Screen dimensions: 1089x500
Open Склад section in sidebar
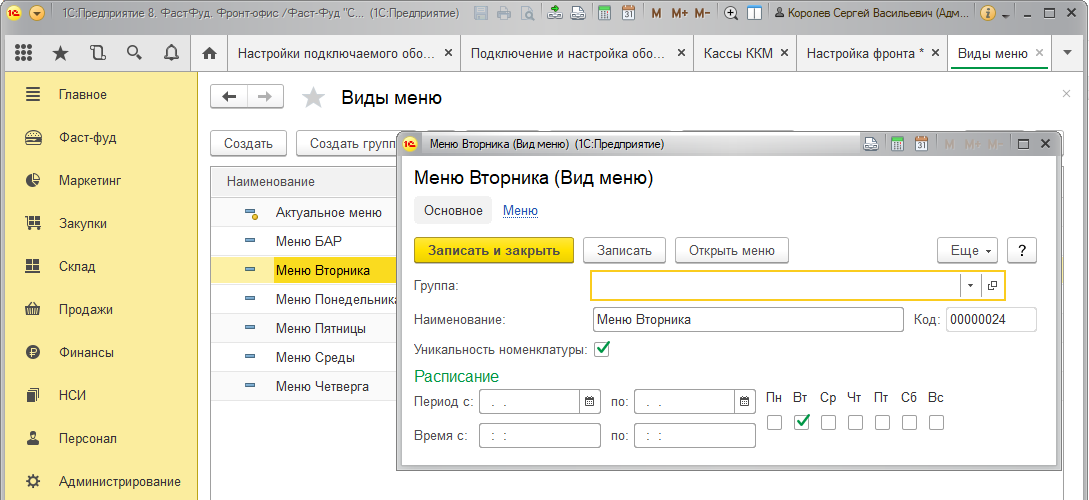99,267
